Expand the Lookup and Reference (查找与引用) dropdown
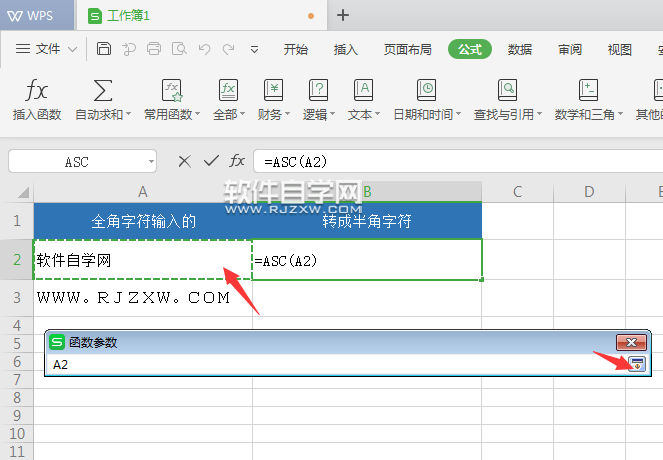The width and height of the screenshot is (663, 460). [540, 115]
